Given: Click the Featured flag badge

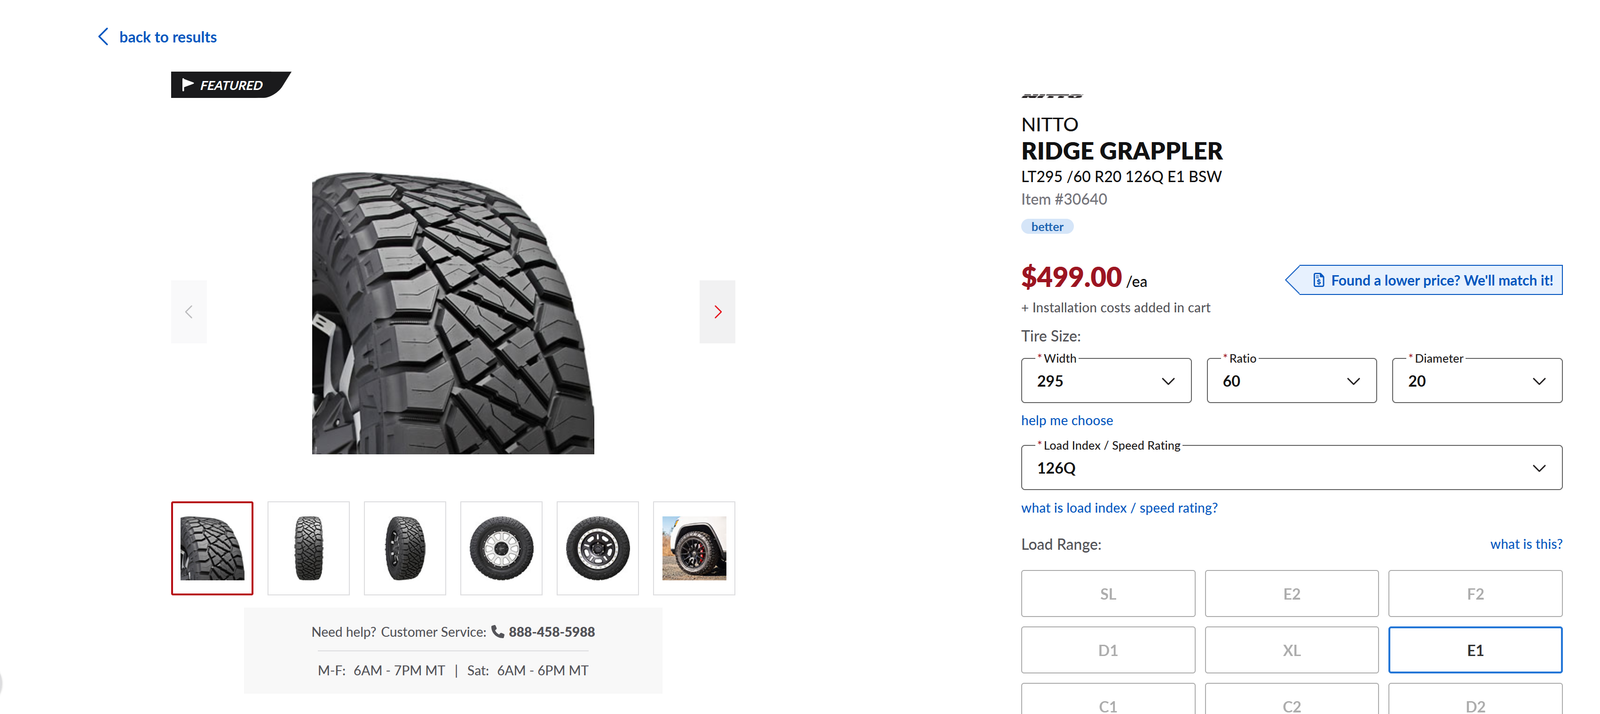Looking at the screenshot, I should [x=229, y=85].
